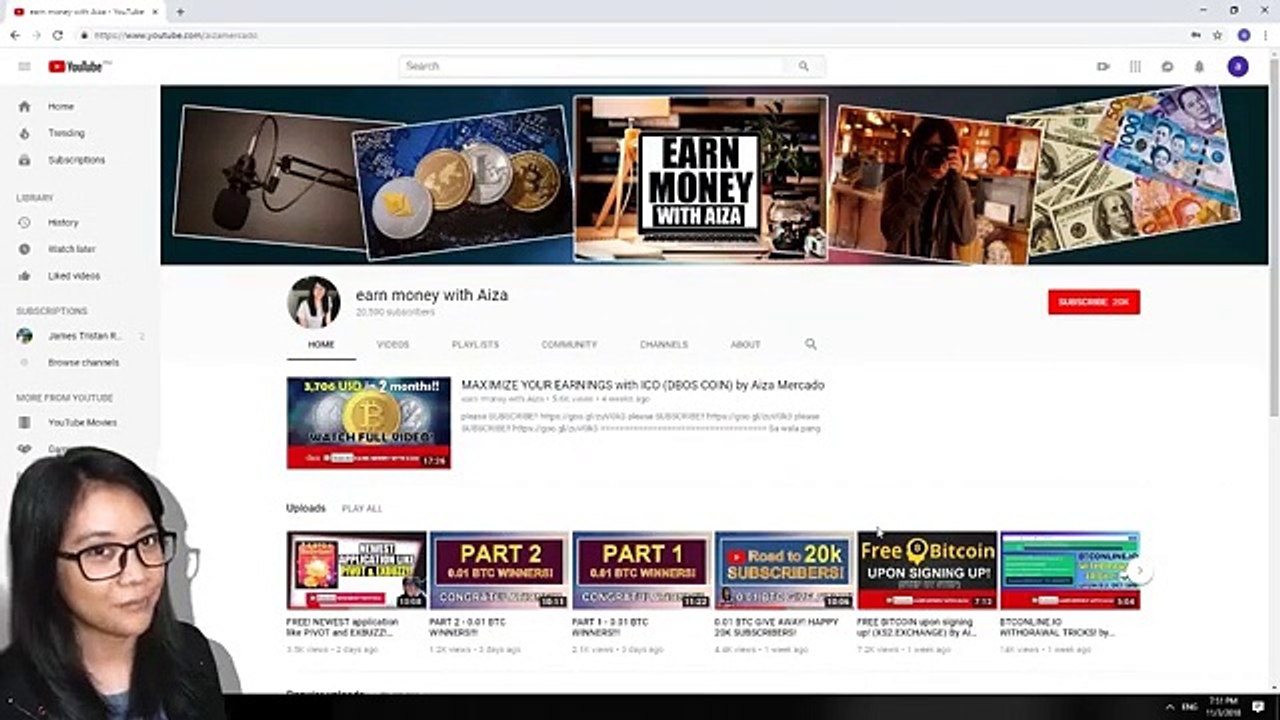Open a new browser tab
Viewport: 1280px width, 720px height.
(180, 12)
